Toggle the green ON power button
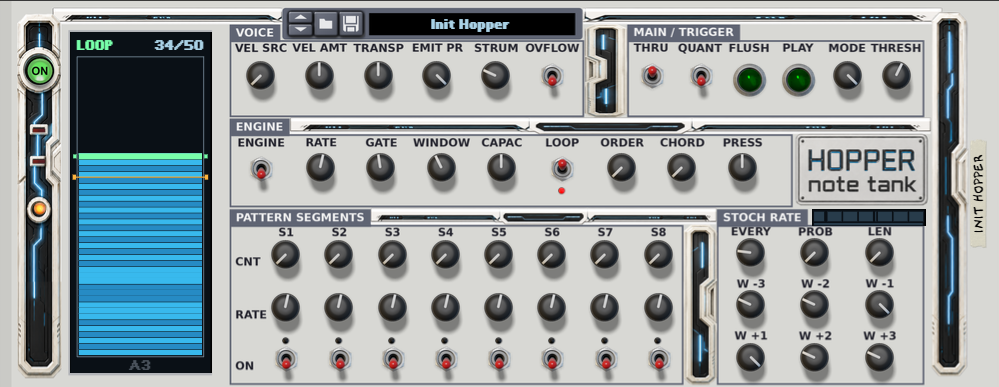The image size is (999, 387). pyautogui.click(x=40, y=71)
